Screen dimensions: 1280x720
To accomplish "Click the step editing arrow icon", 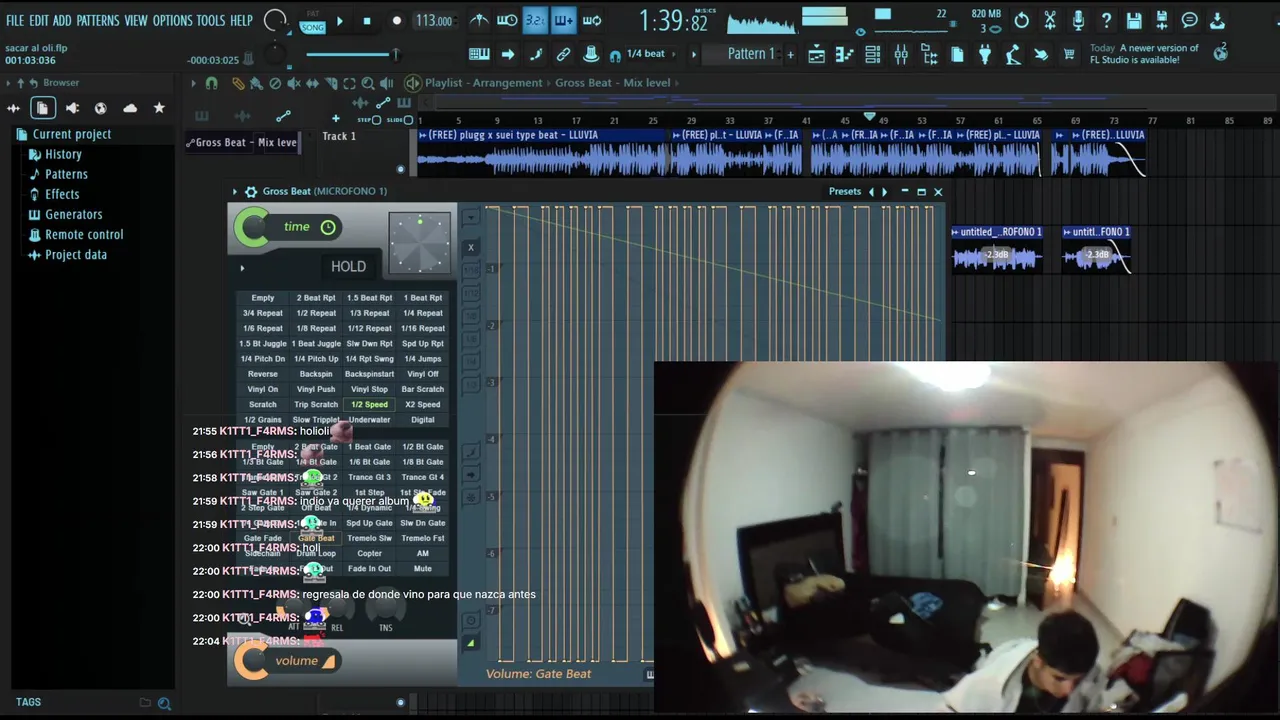I will pos(508,54).
